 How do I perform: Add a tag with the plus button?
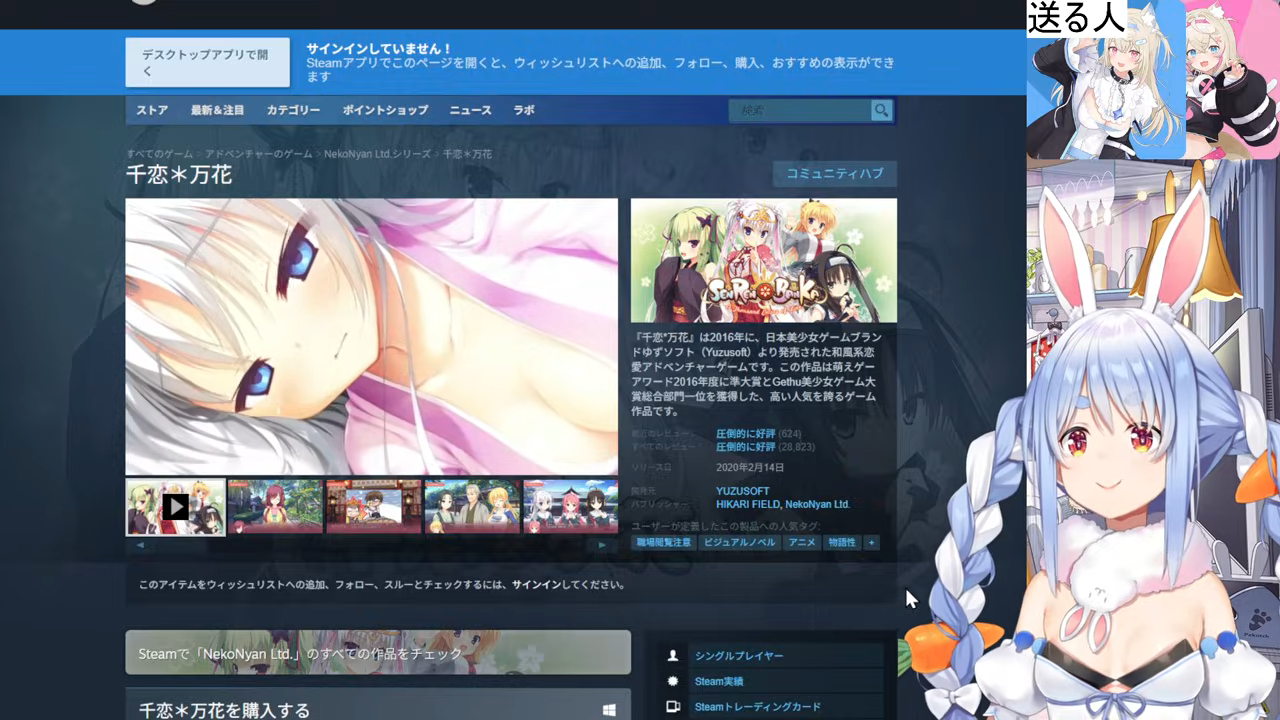point(871,542)
